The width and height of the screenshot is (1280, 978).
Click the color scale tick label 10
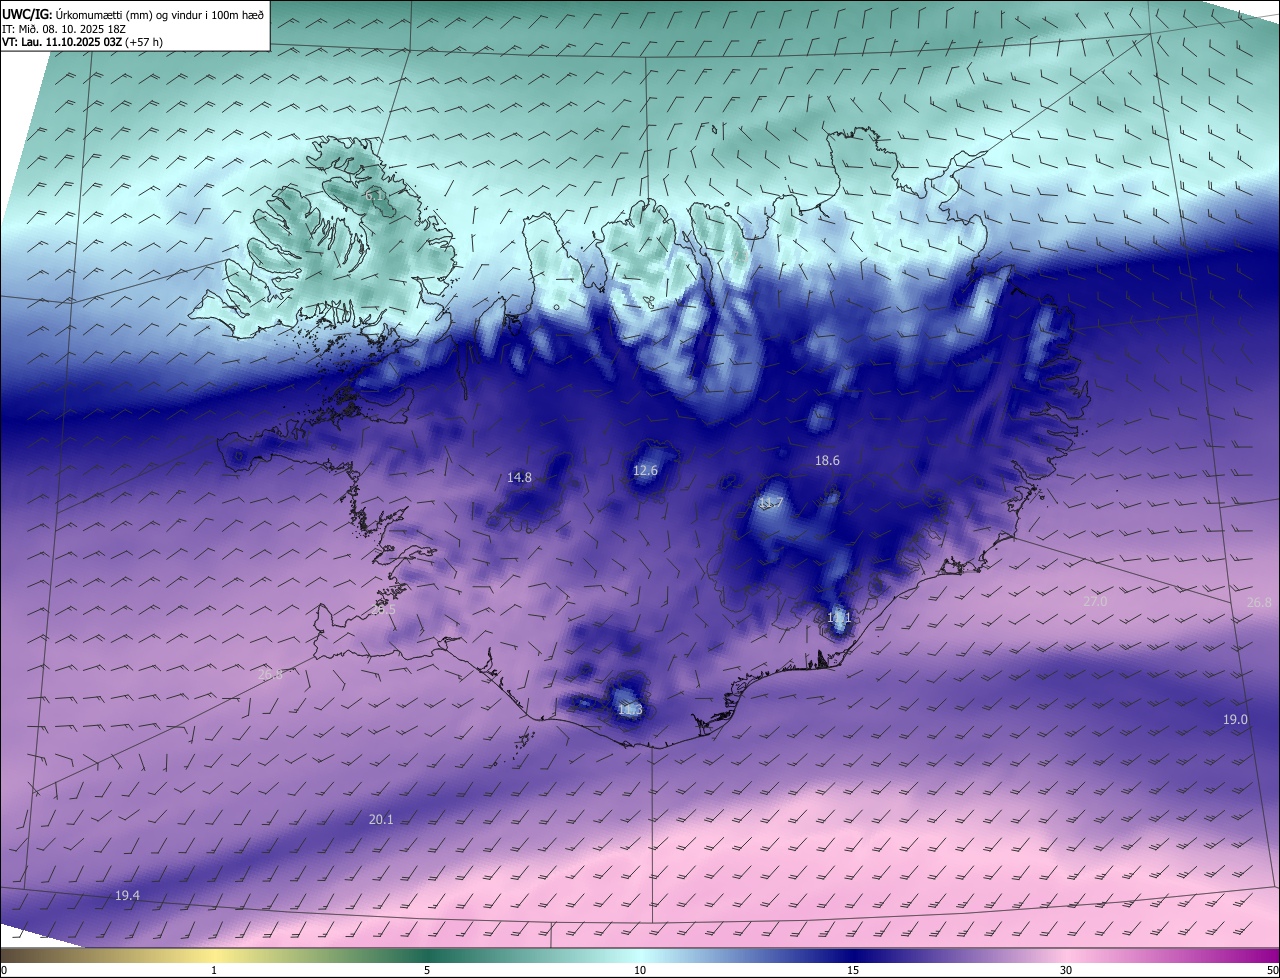640,971
